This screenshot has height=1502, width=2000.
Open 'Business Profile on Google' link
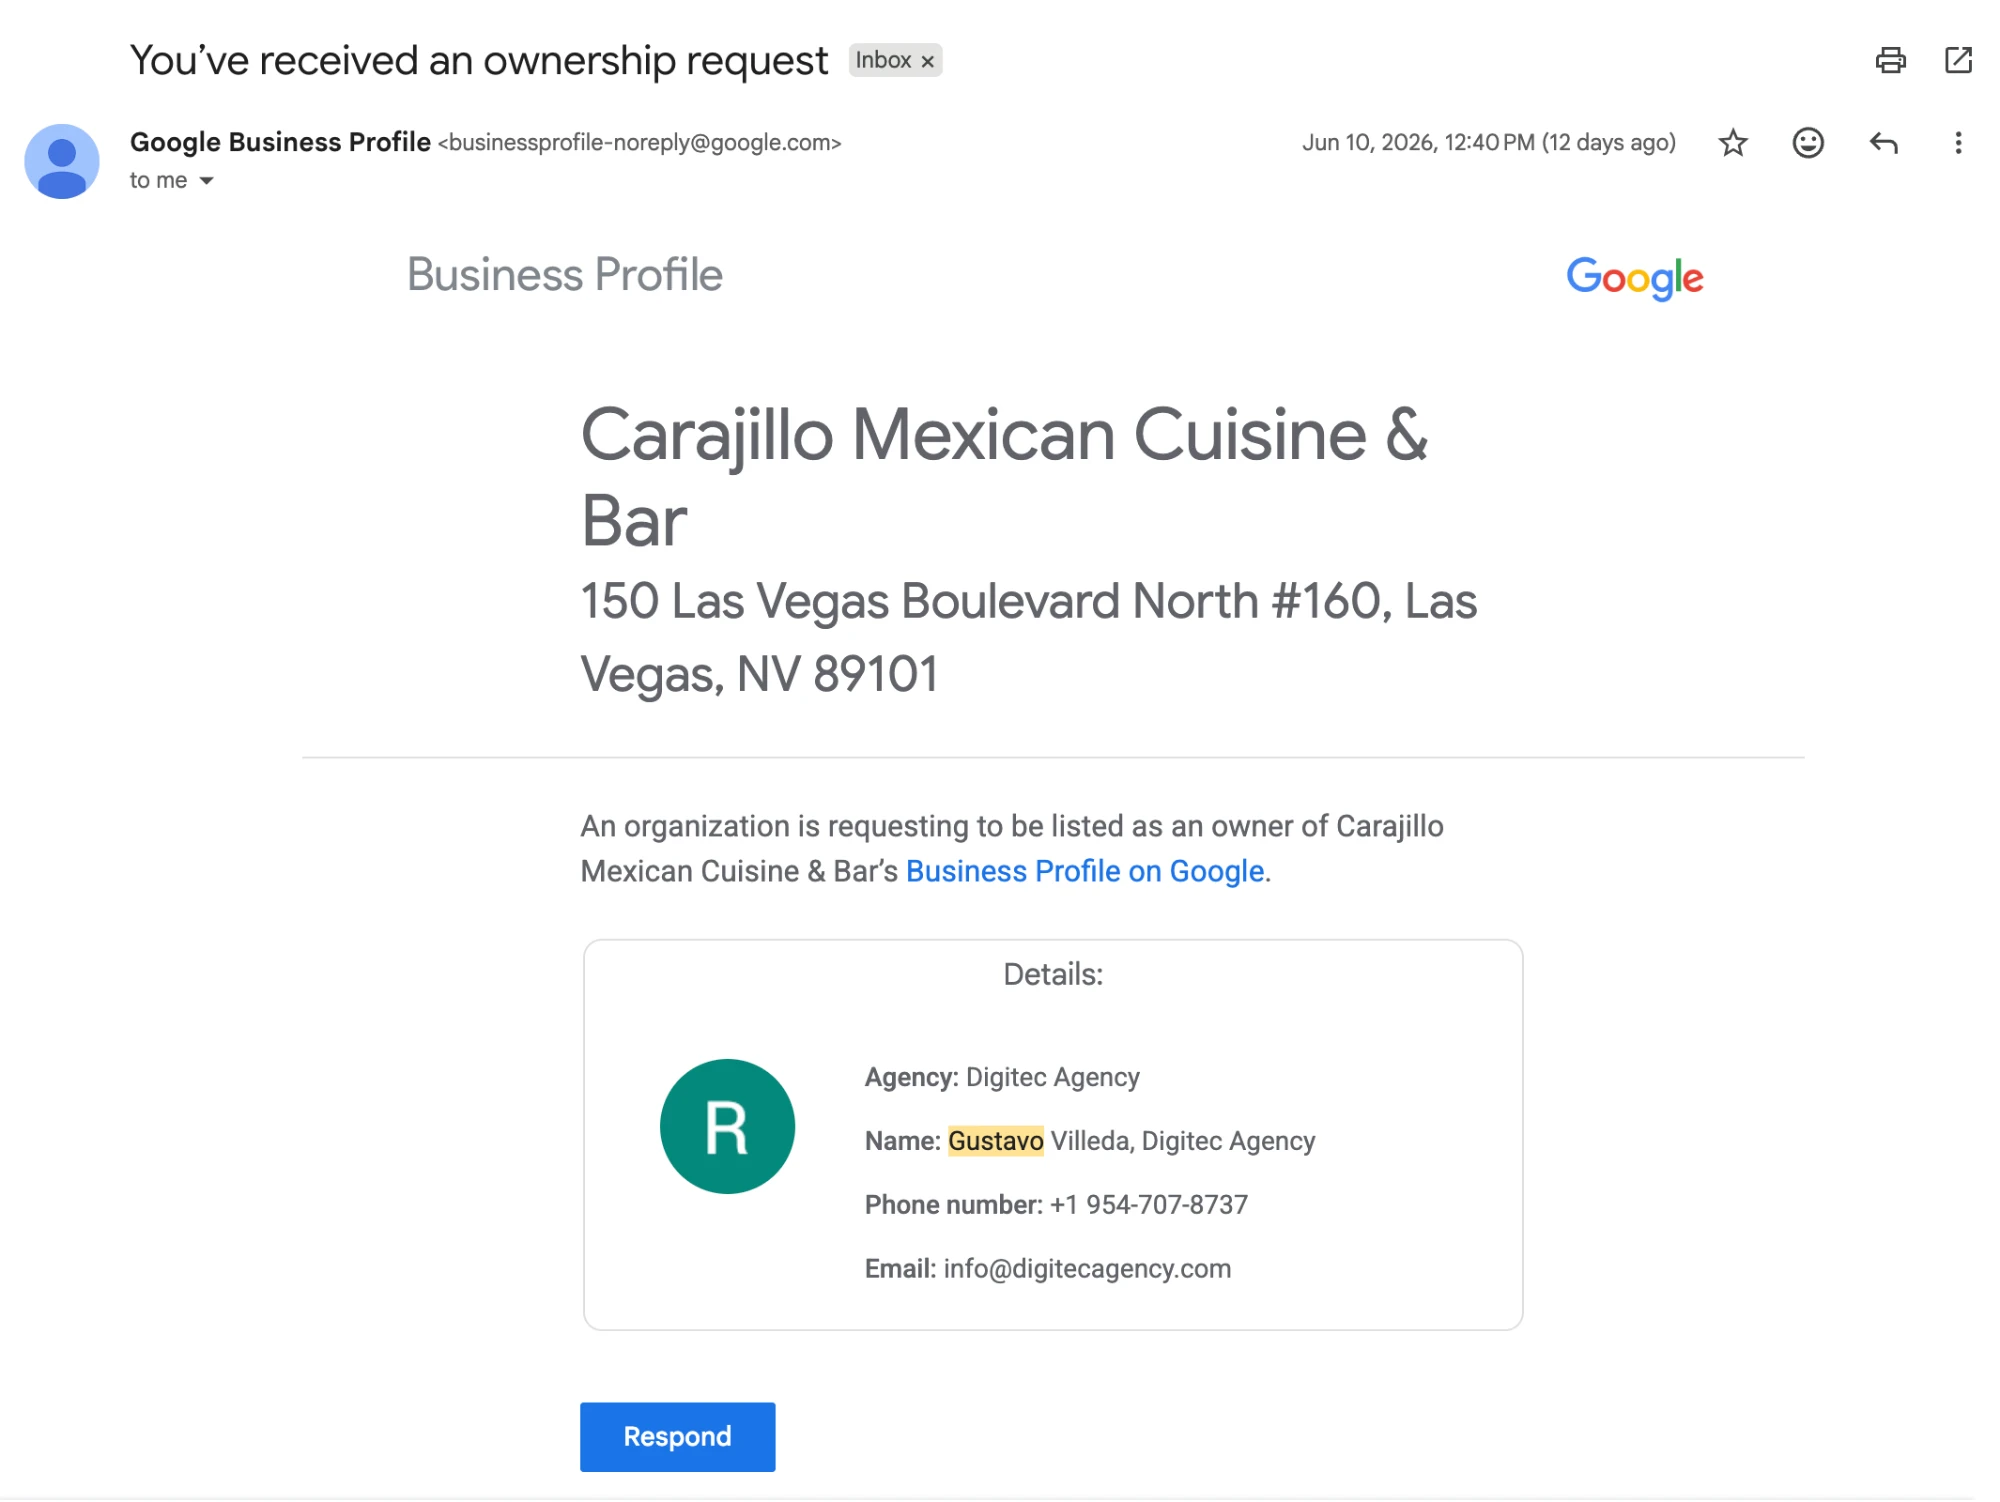point(1085,871)
